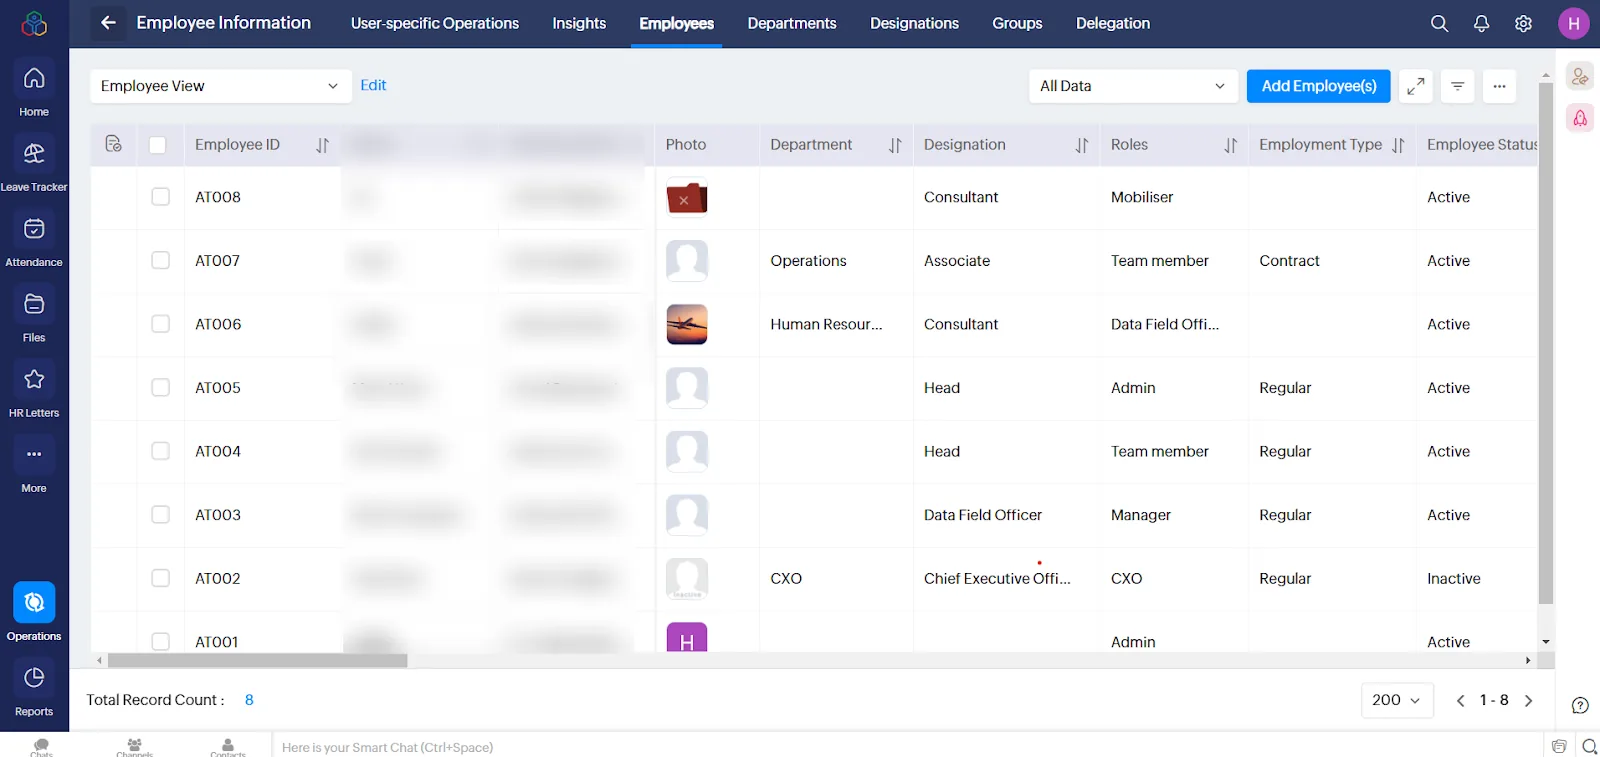Open the three-dot more options menu
This screenshot has width=1600, height=757.
point(1500,86)
